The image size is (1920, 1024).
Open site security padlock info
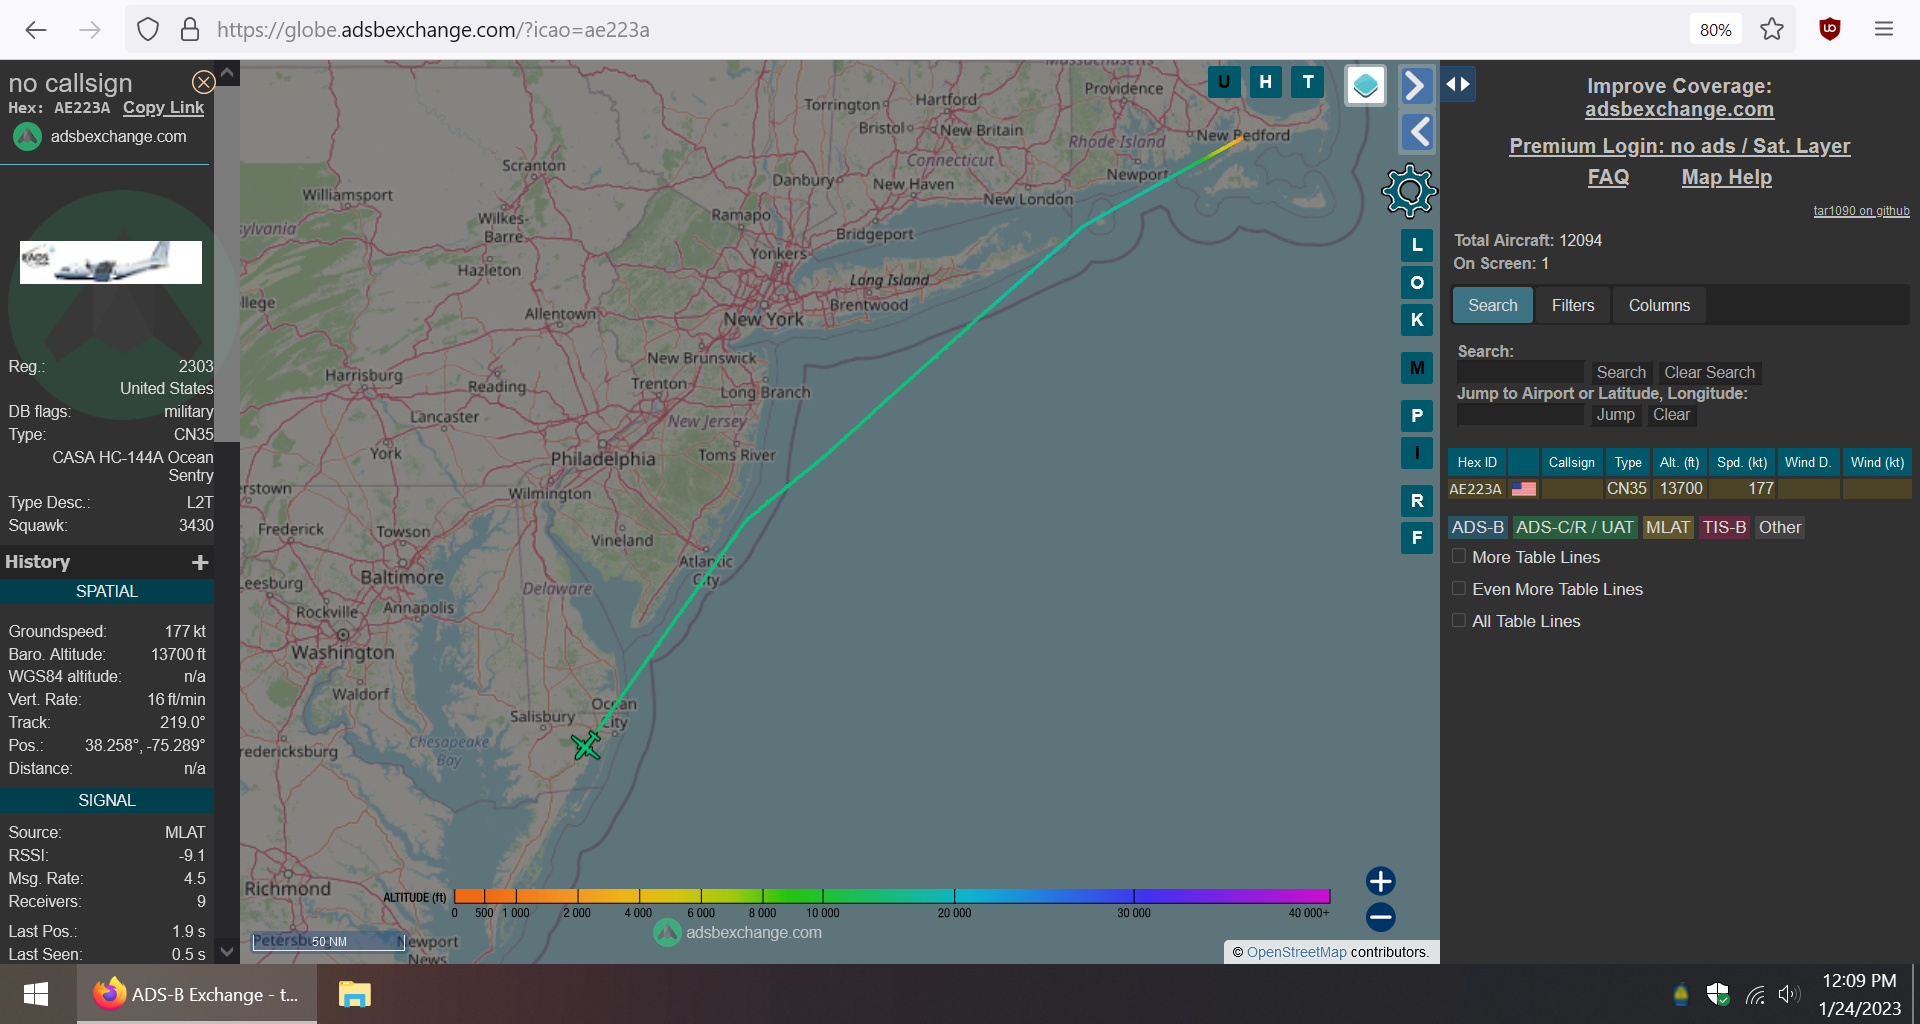coord(190,30)
